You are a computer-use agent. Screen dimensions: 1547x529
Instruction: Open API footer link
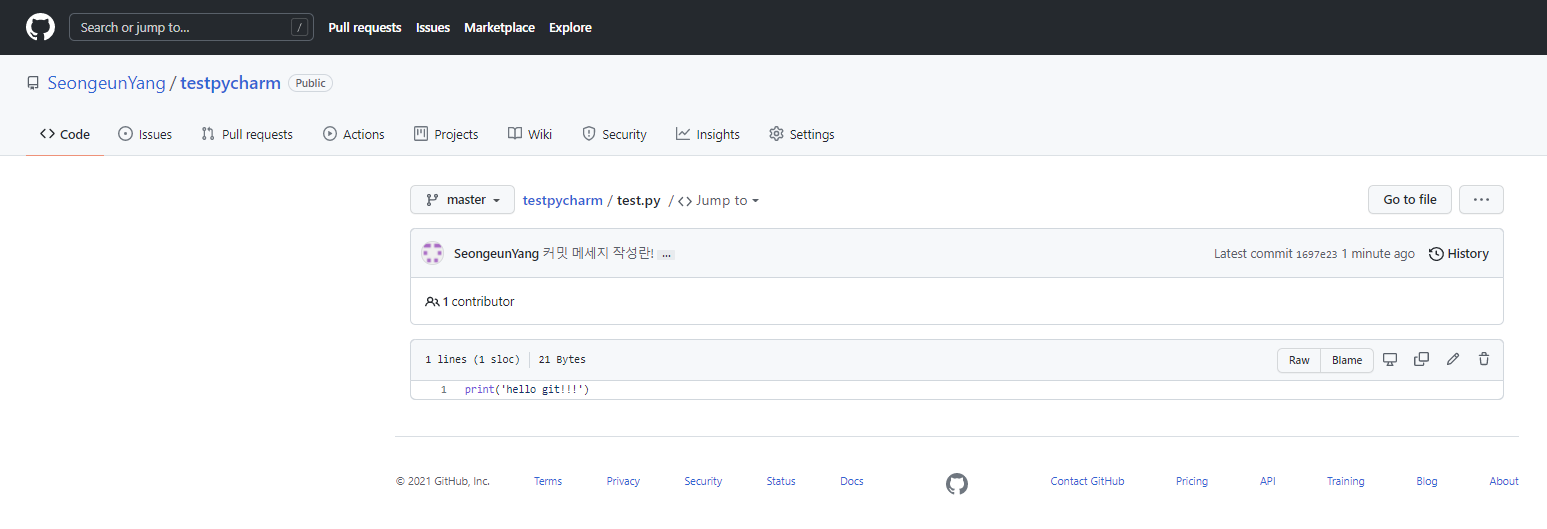pos(1268,481)
